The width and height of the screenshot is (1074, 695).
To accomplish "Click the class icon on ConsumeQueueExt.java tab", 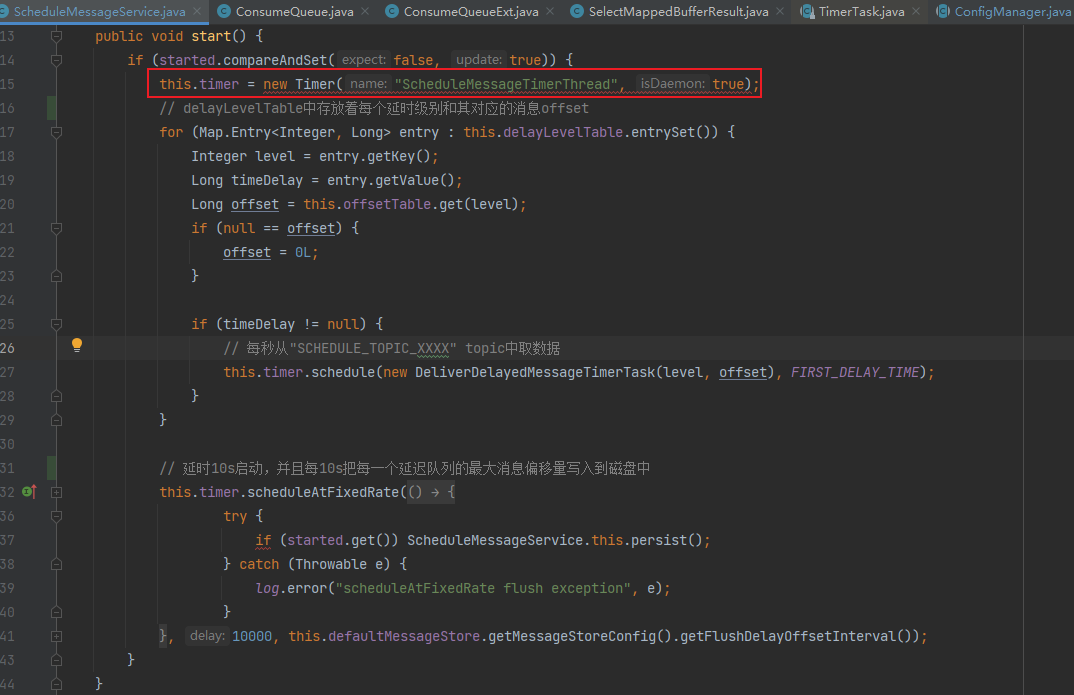I will pos(392,12).
